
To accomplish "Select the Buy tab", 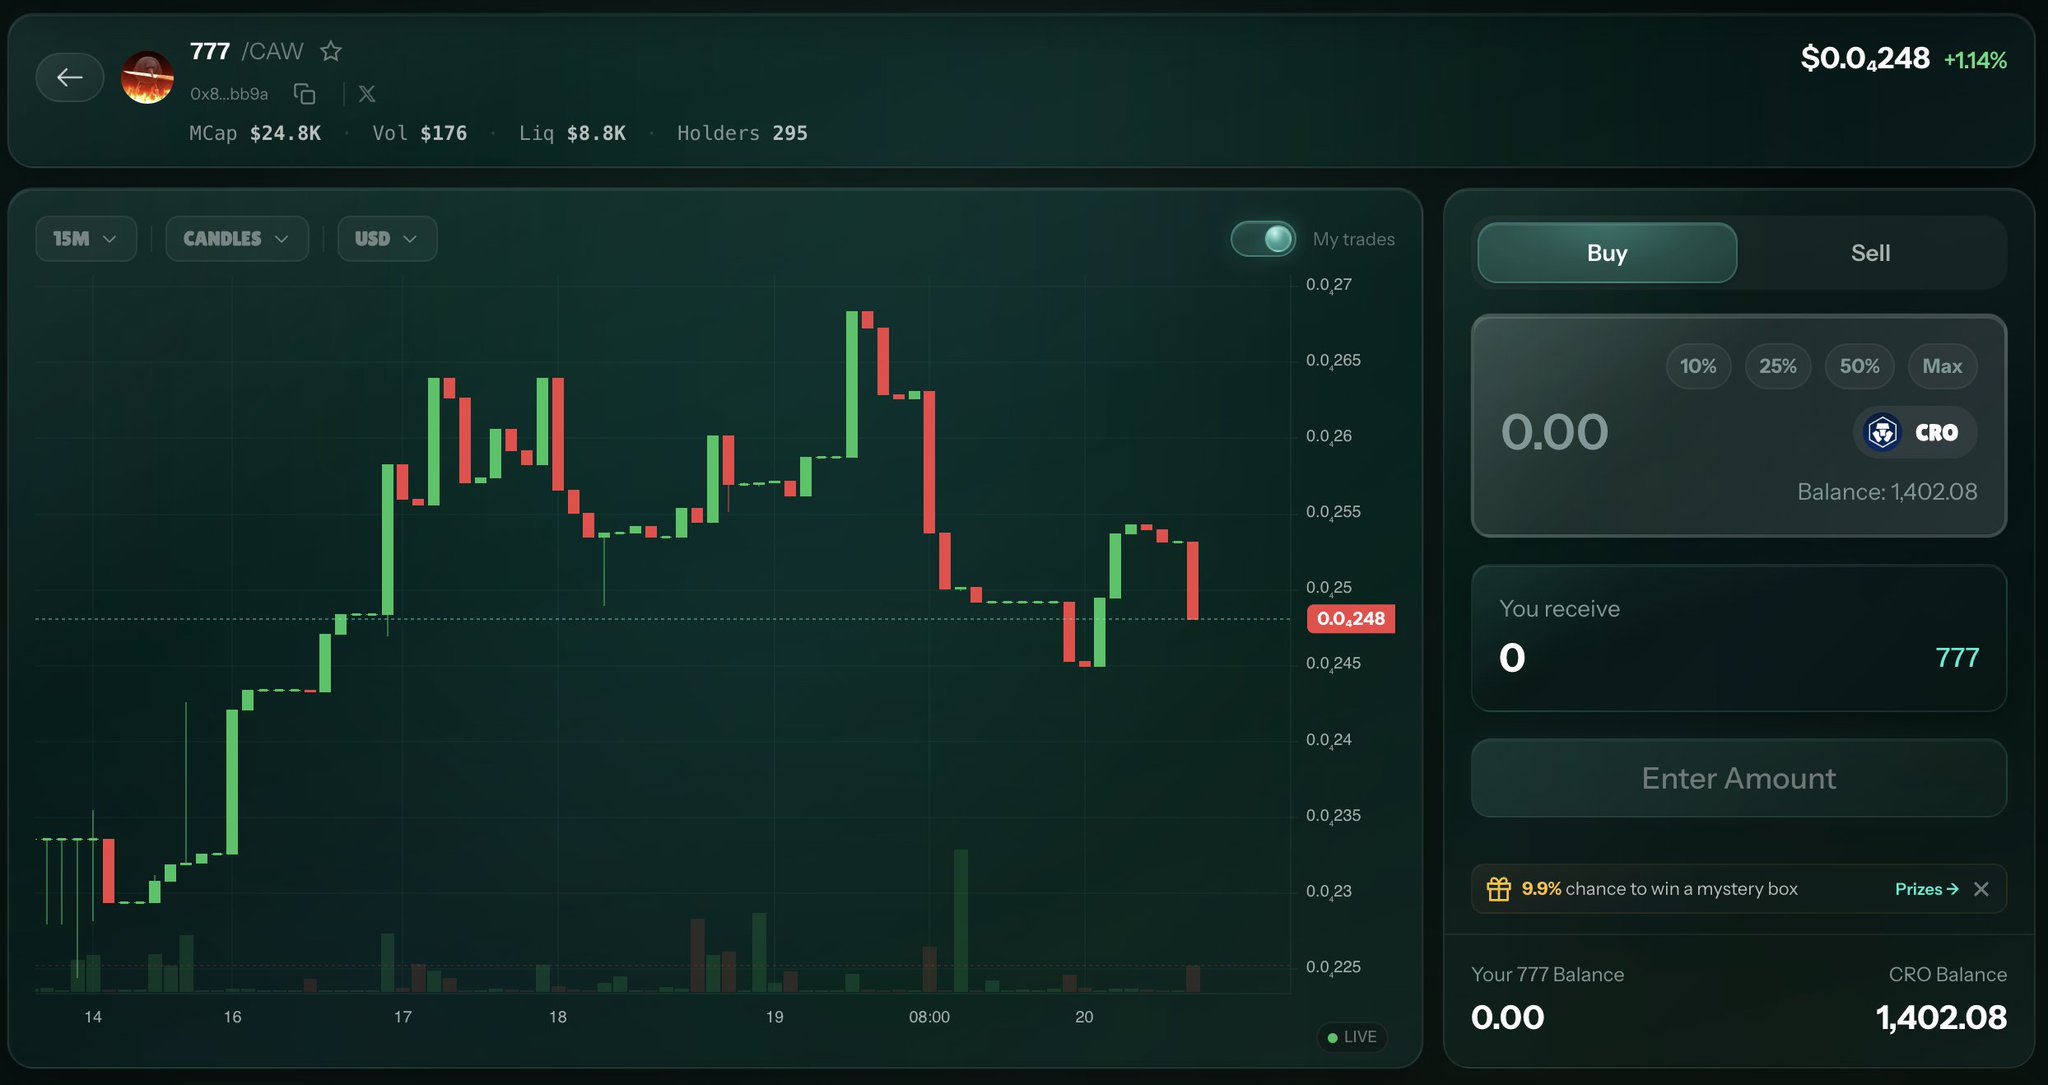I will coord(1607,253).
